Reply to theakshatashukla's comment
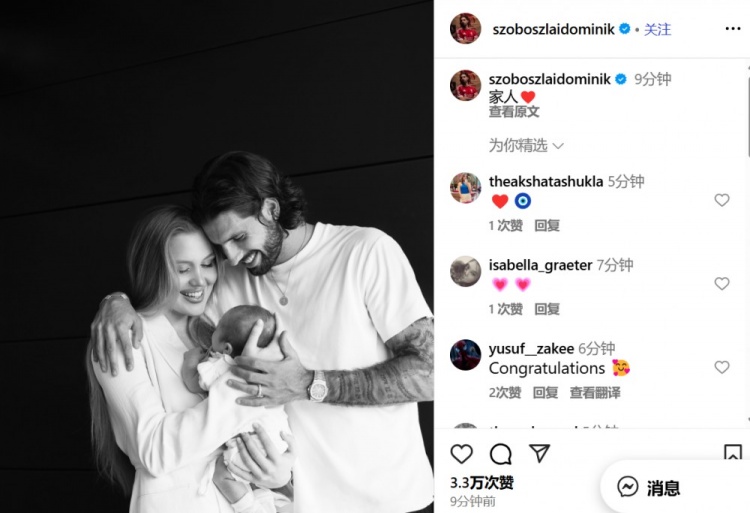This screenshot has width=750, height=513. (547, 225)
